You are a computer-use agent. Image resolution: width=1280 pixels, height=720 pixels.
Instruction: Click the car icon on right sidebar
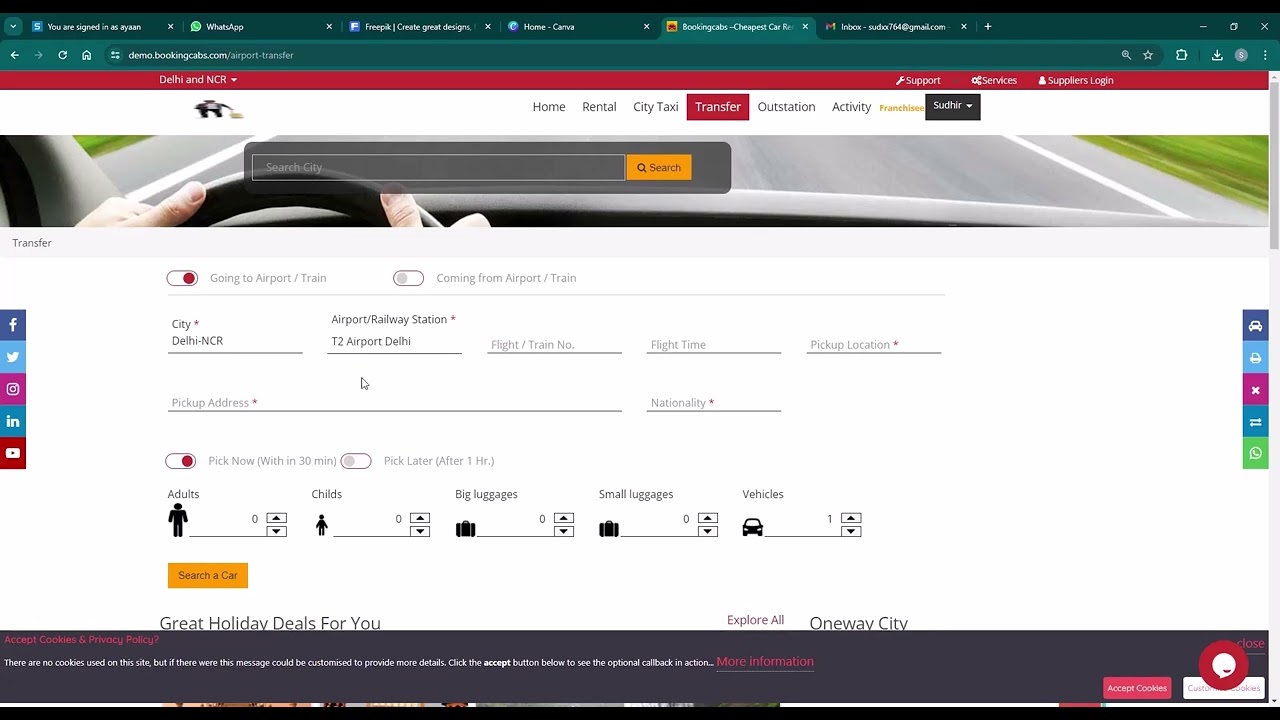(1255, 326)
